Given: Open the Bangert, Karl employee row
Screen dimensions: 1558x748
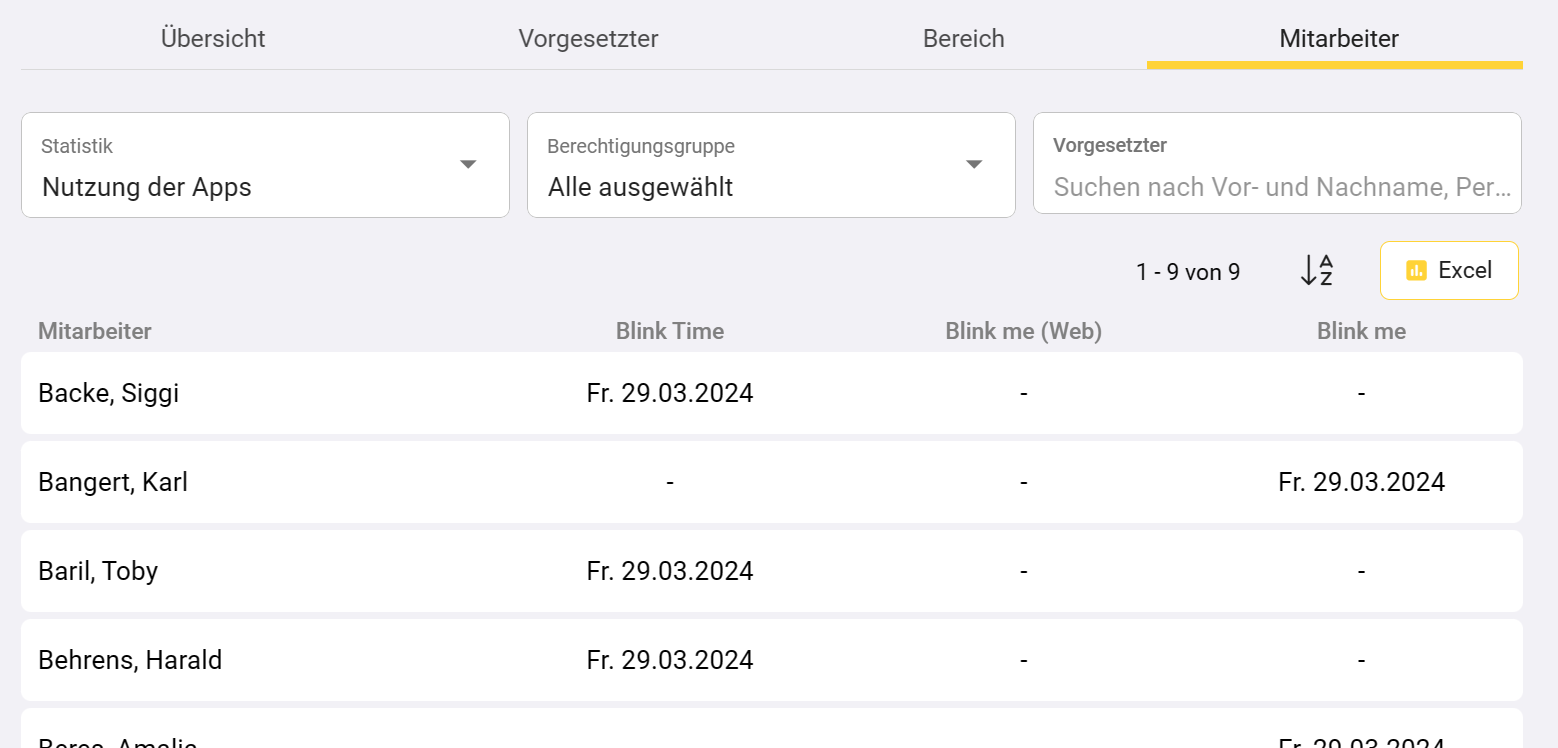Looking at the screenshot, I should (x=113, y=482).
